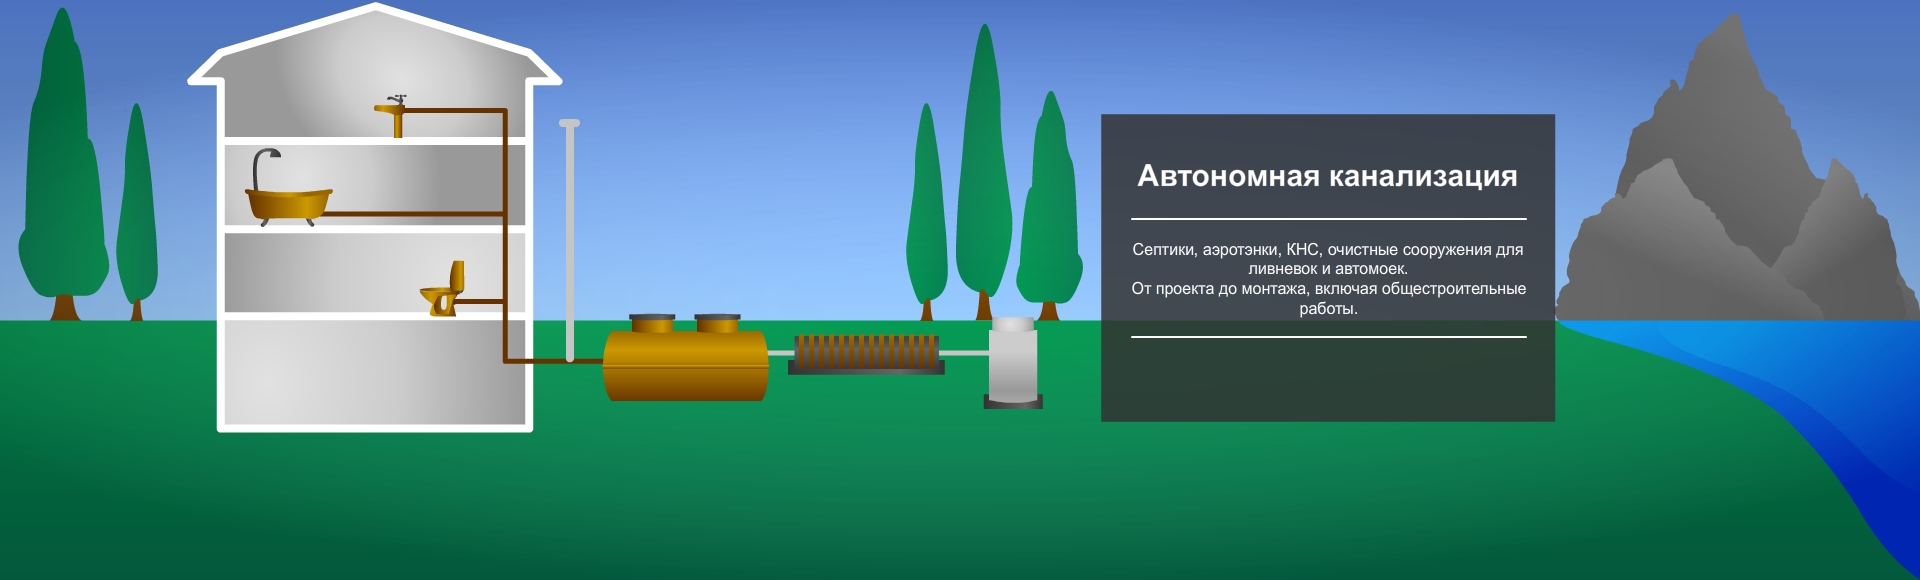Select the yellow septic tank

click(685, 367)
